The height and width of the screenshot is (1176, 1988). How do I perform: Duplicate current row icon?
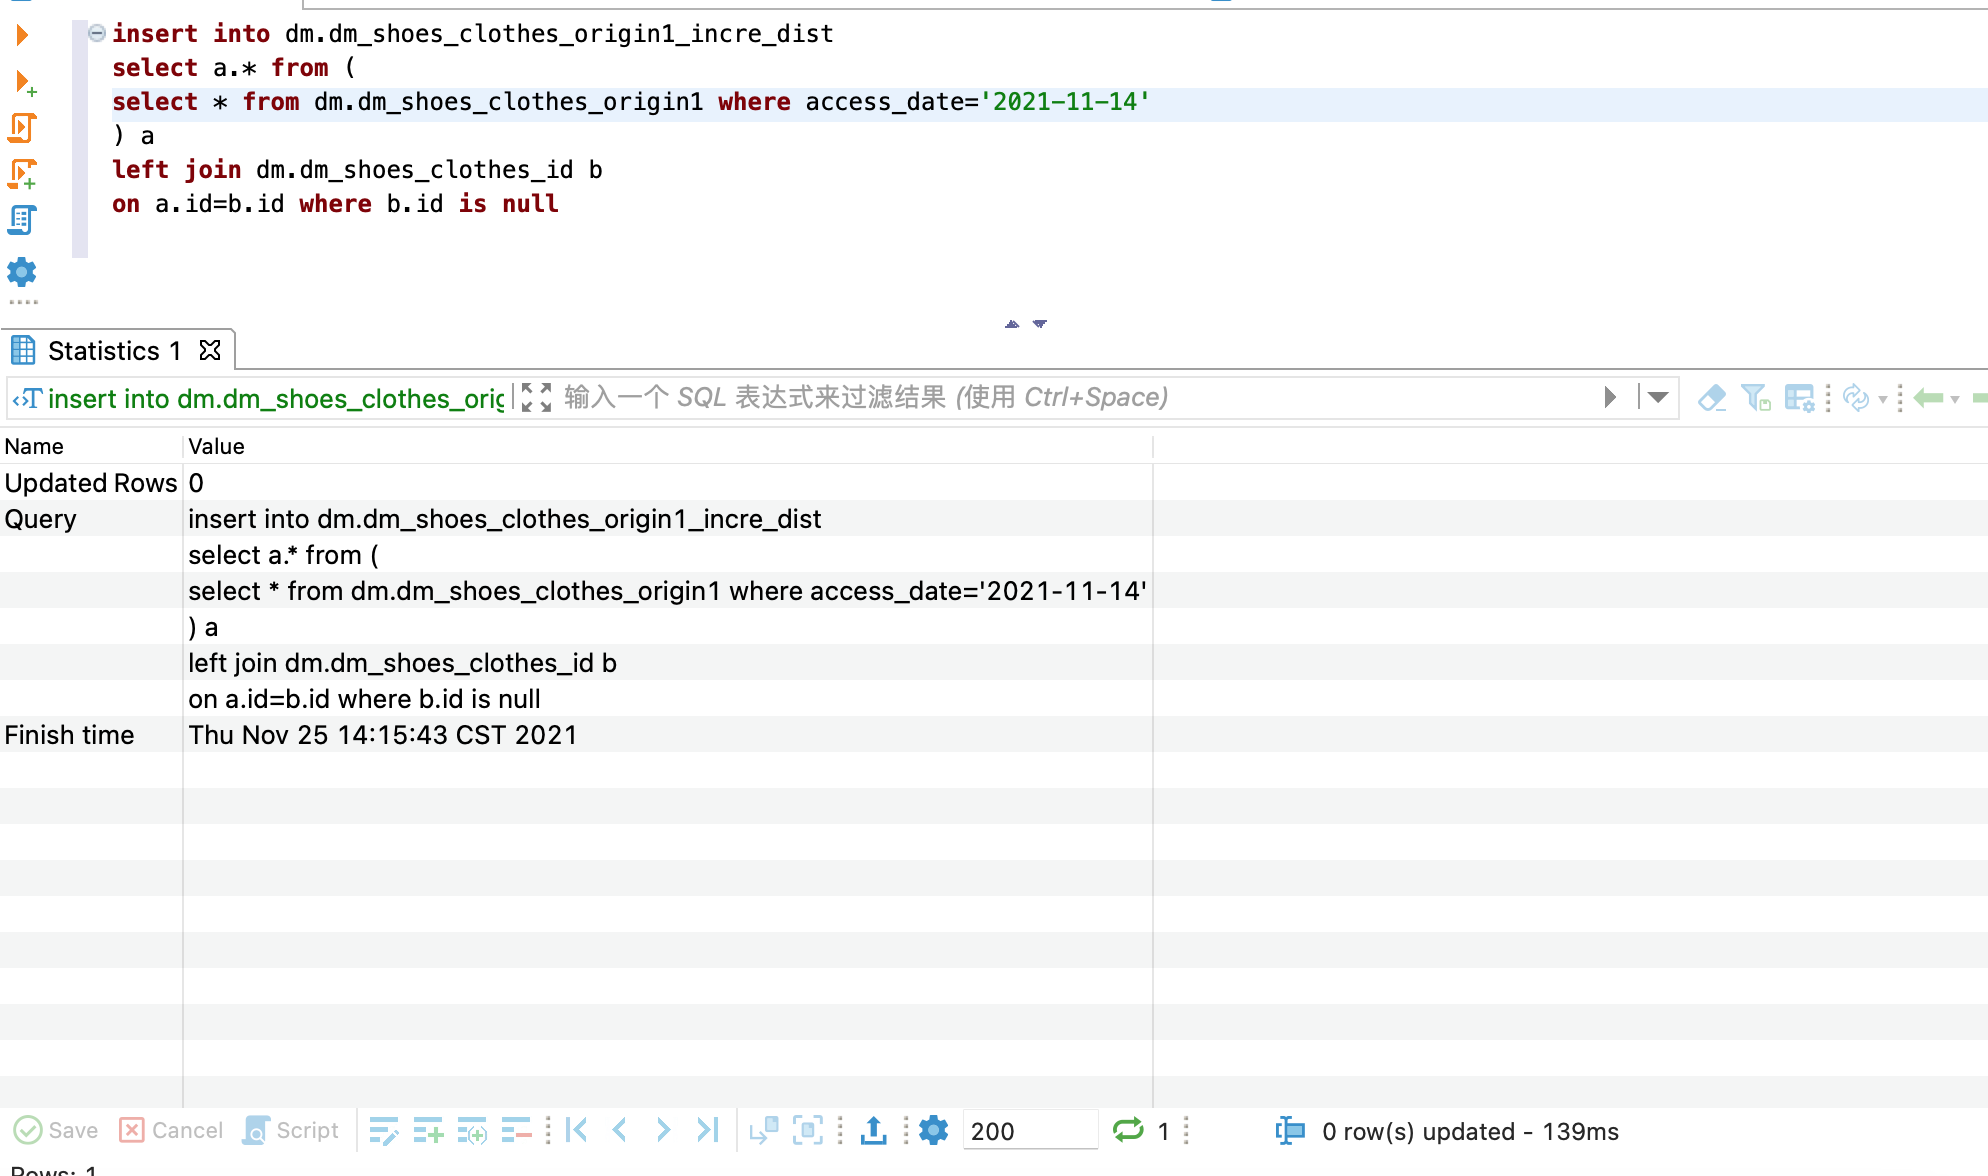click(472, 1130)
